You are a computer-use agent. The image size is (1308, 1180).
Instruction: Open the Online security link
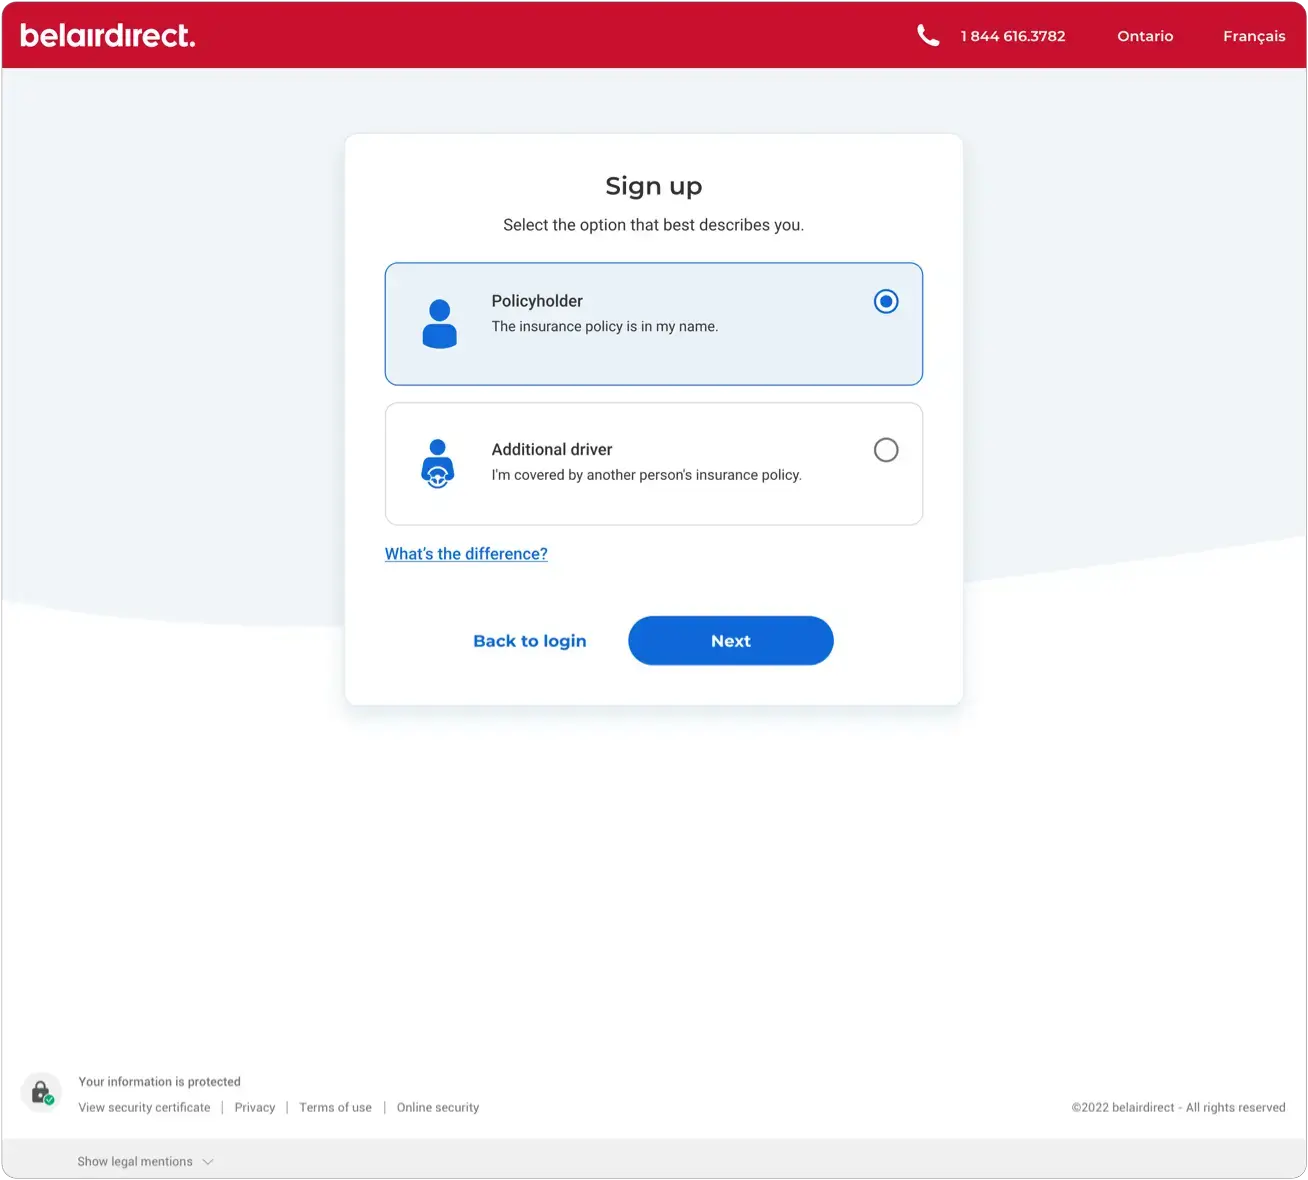click(x=438, y=1108)
